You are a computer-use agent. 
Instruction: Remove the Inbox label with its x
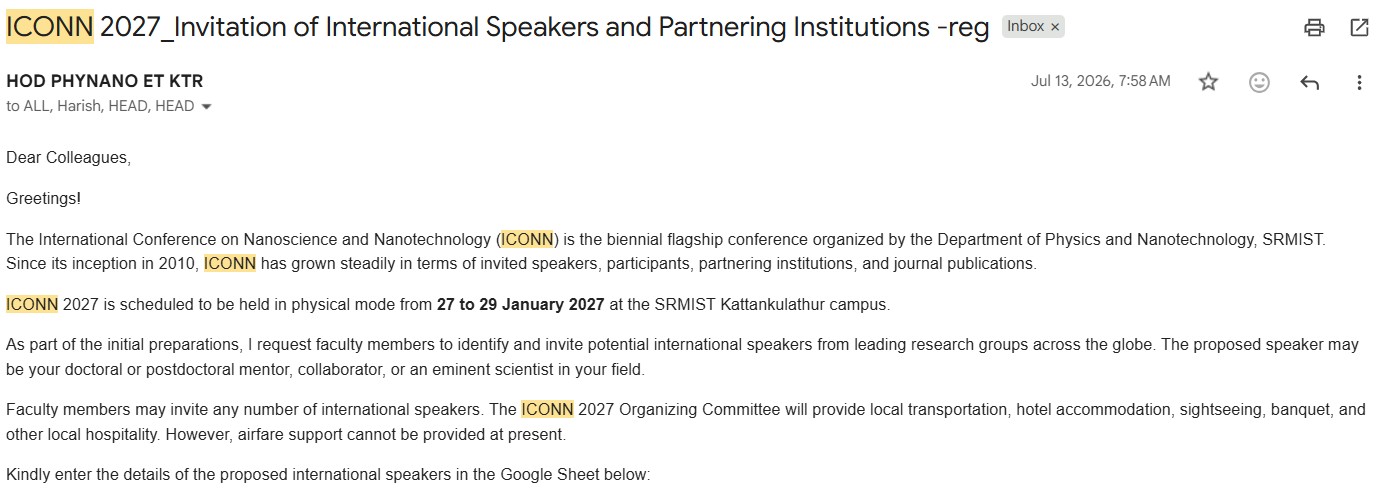coord(1054,27)
